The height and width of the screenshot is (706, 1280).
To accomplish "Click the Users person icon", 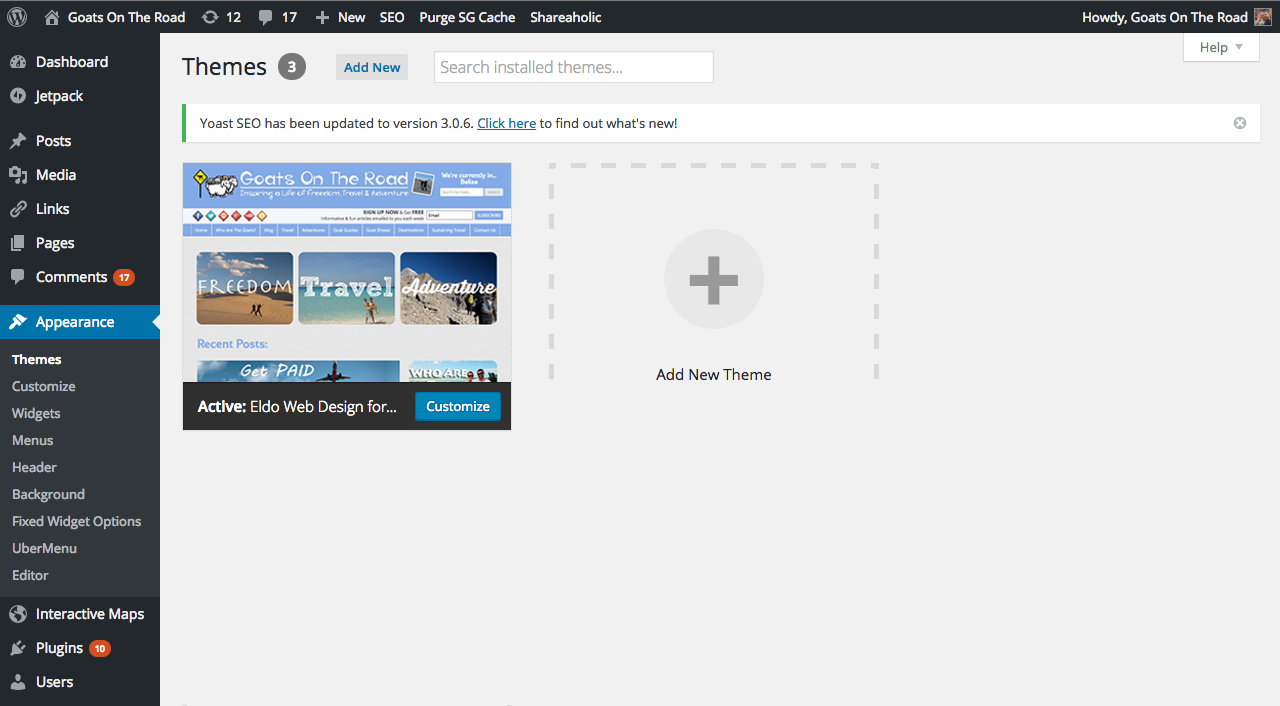I will (18, 682).
